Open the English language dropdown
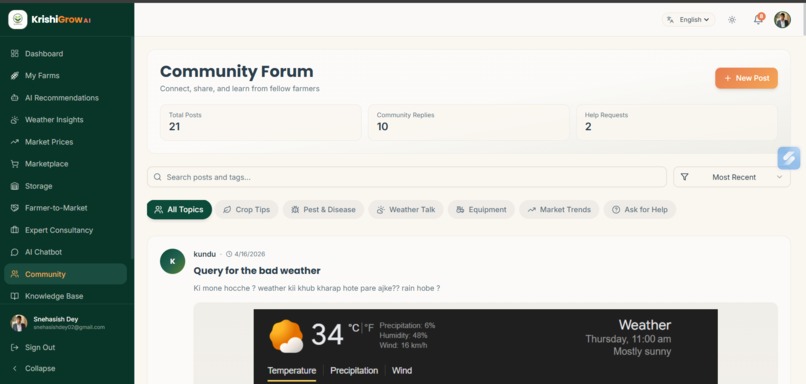This screenshot has width=806, height=384. point(688,20)
